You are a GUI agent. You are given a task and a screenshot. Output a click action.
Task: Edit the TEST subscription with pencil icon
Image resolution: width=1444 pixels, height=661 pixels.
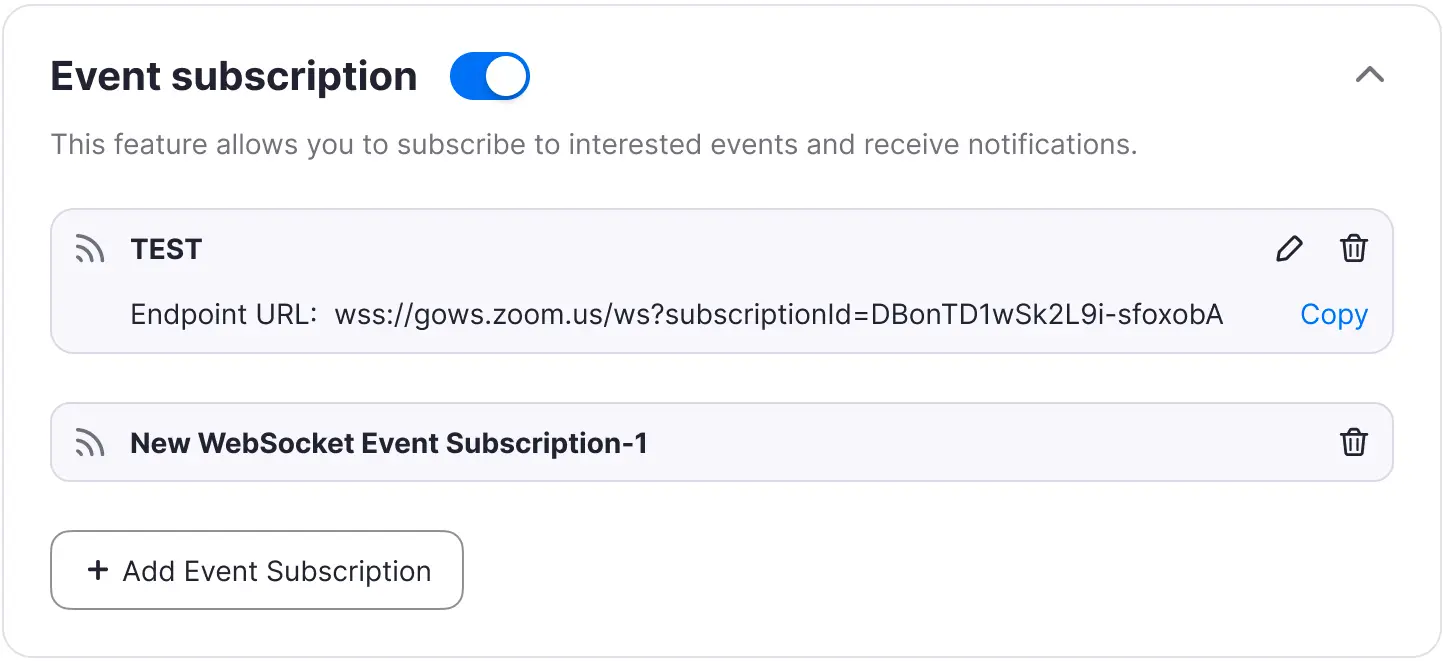(1290, 249)
